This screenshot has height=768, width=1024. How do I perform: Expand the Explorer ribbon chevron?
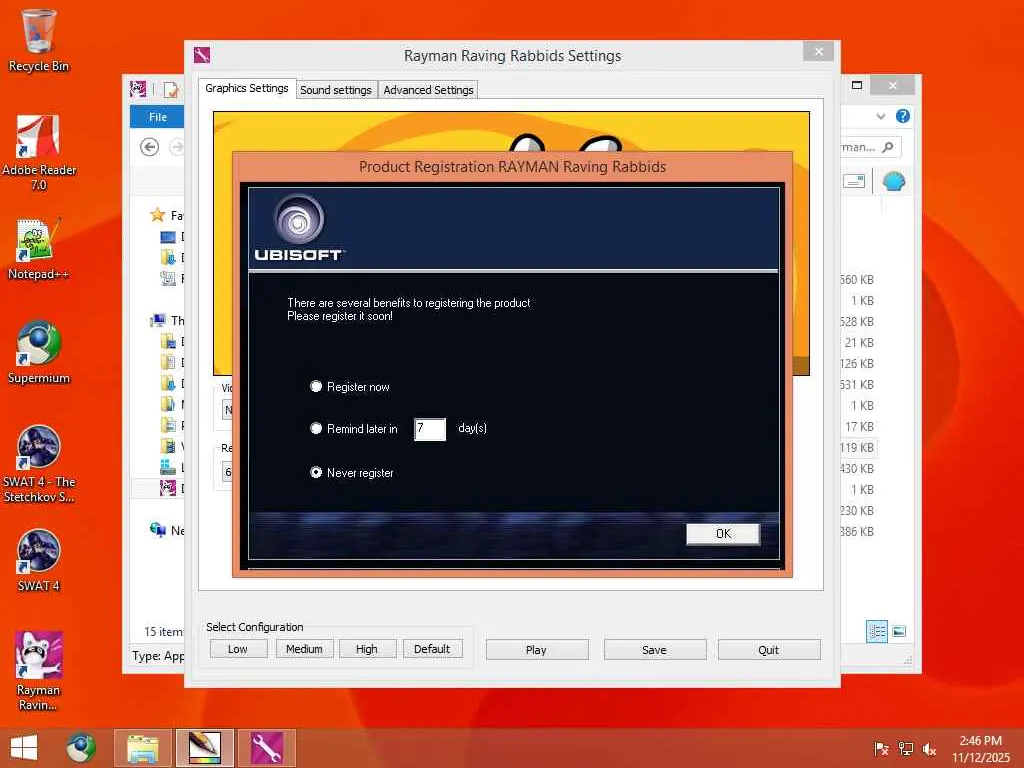[x=881, y=116]
